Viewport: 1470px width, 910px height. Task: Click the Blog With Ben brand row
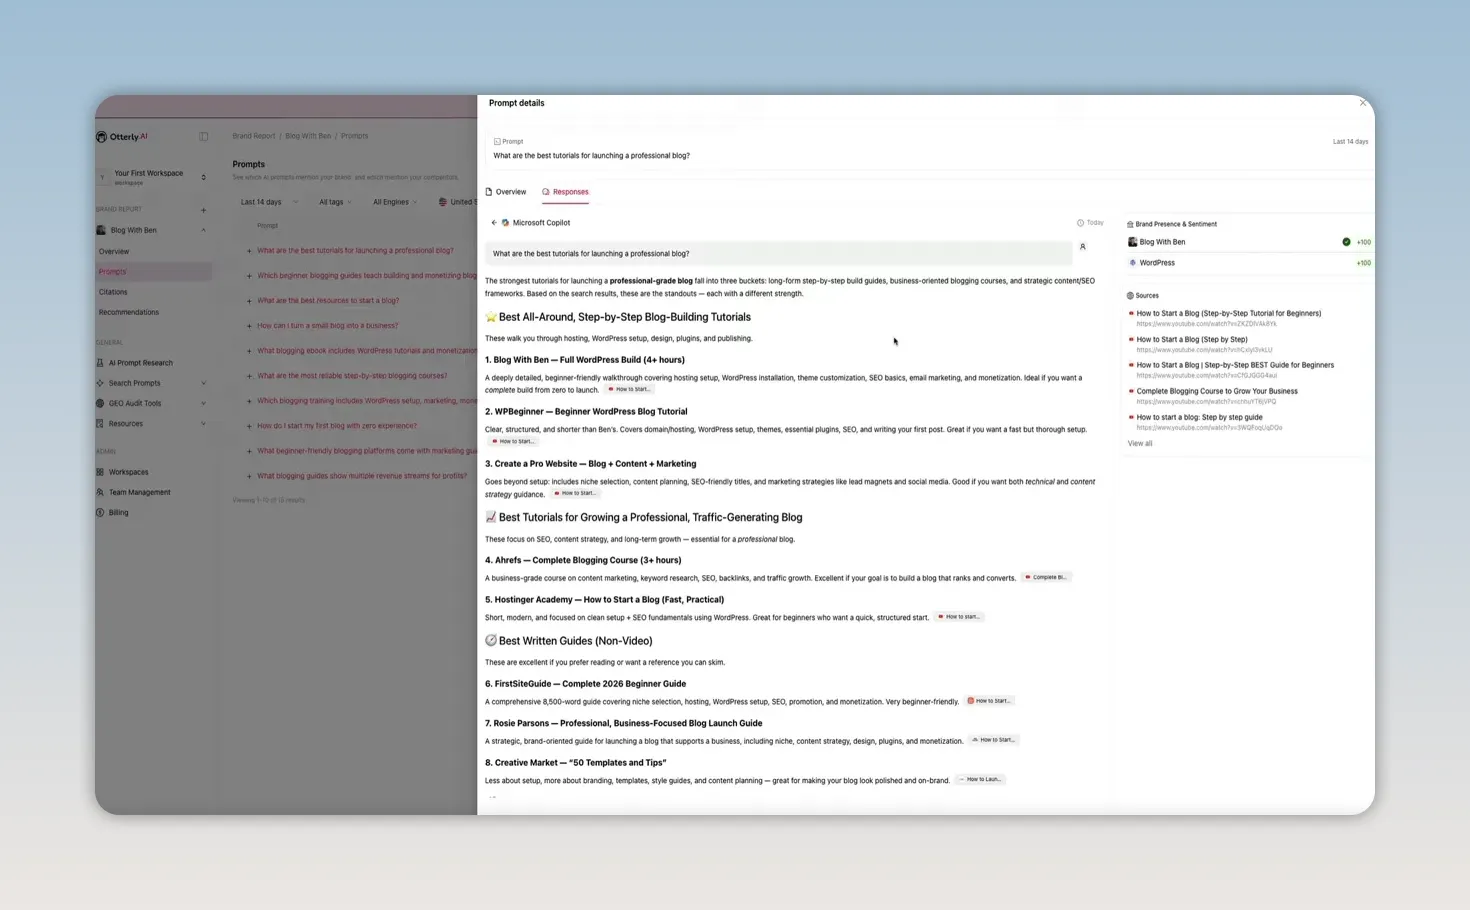[x=1249, y=242]
